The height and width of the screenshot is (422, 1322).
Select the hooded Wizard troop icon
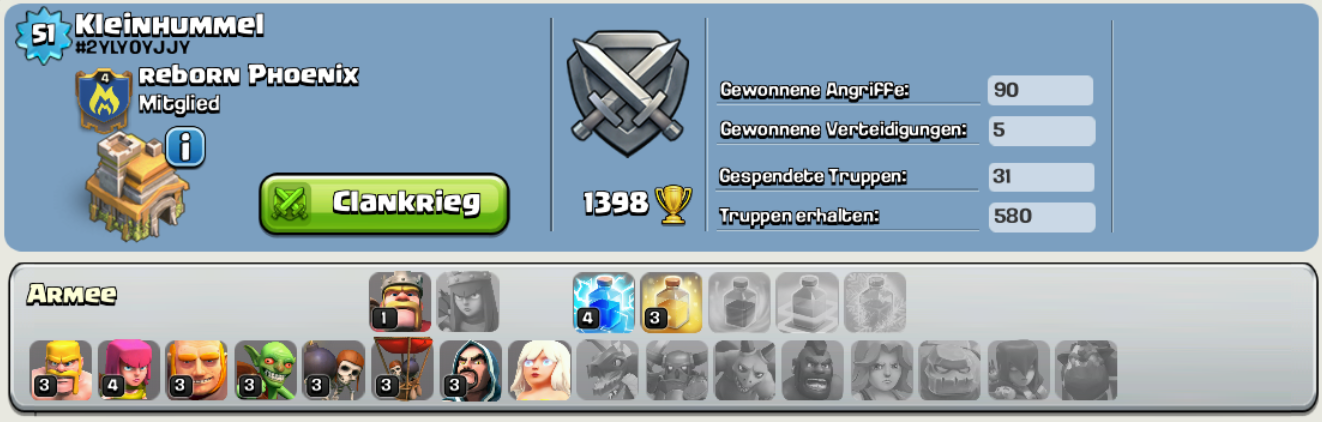pyautogui.click(x=470, y=370)
